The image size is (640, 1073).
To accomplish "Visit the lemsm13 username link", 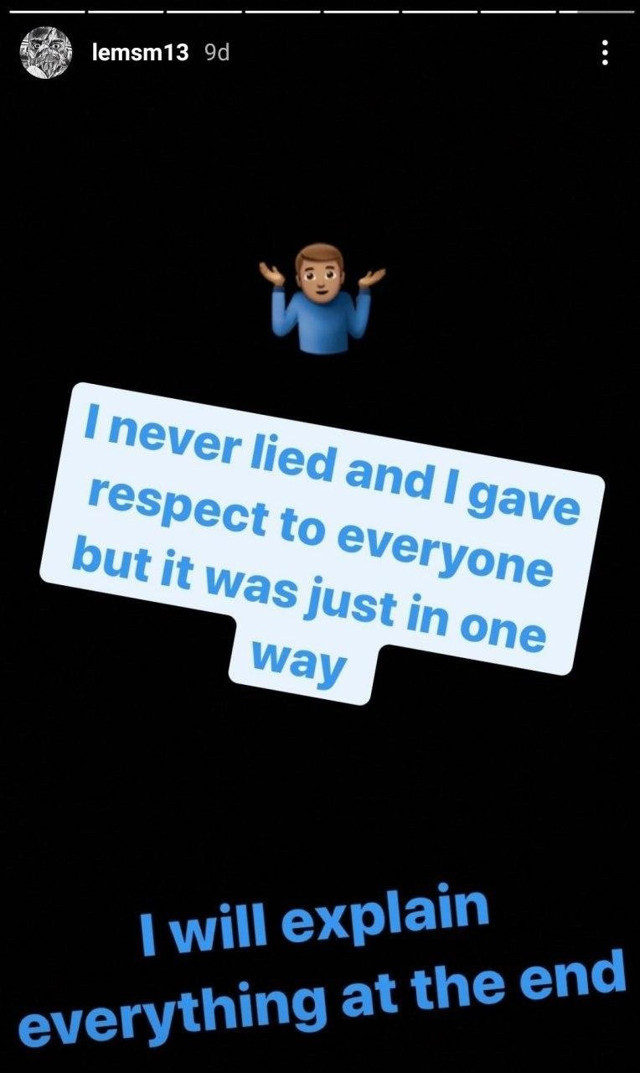I will click(140, 53).
